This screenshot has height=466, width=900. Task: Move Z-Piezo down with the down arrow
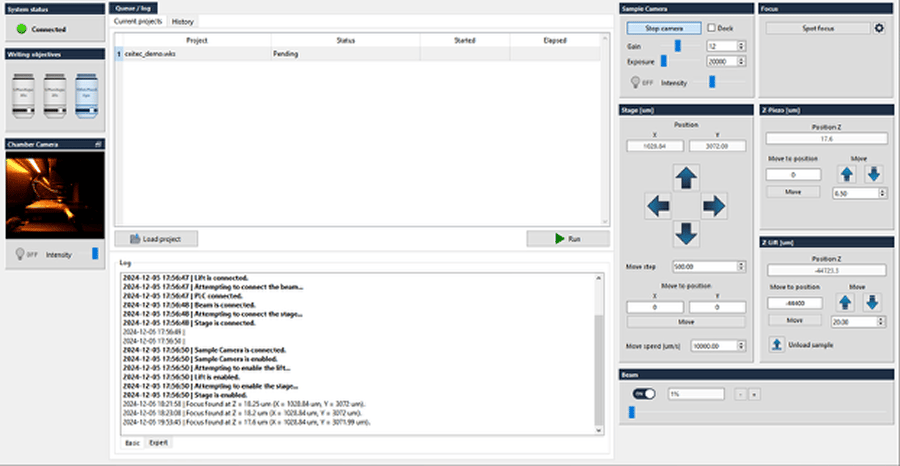[873, 174]
